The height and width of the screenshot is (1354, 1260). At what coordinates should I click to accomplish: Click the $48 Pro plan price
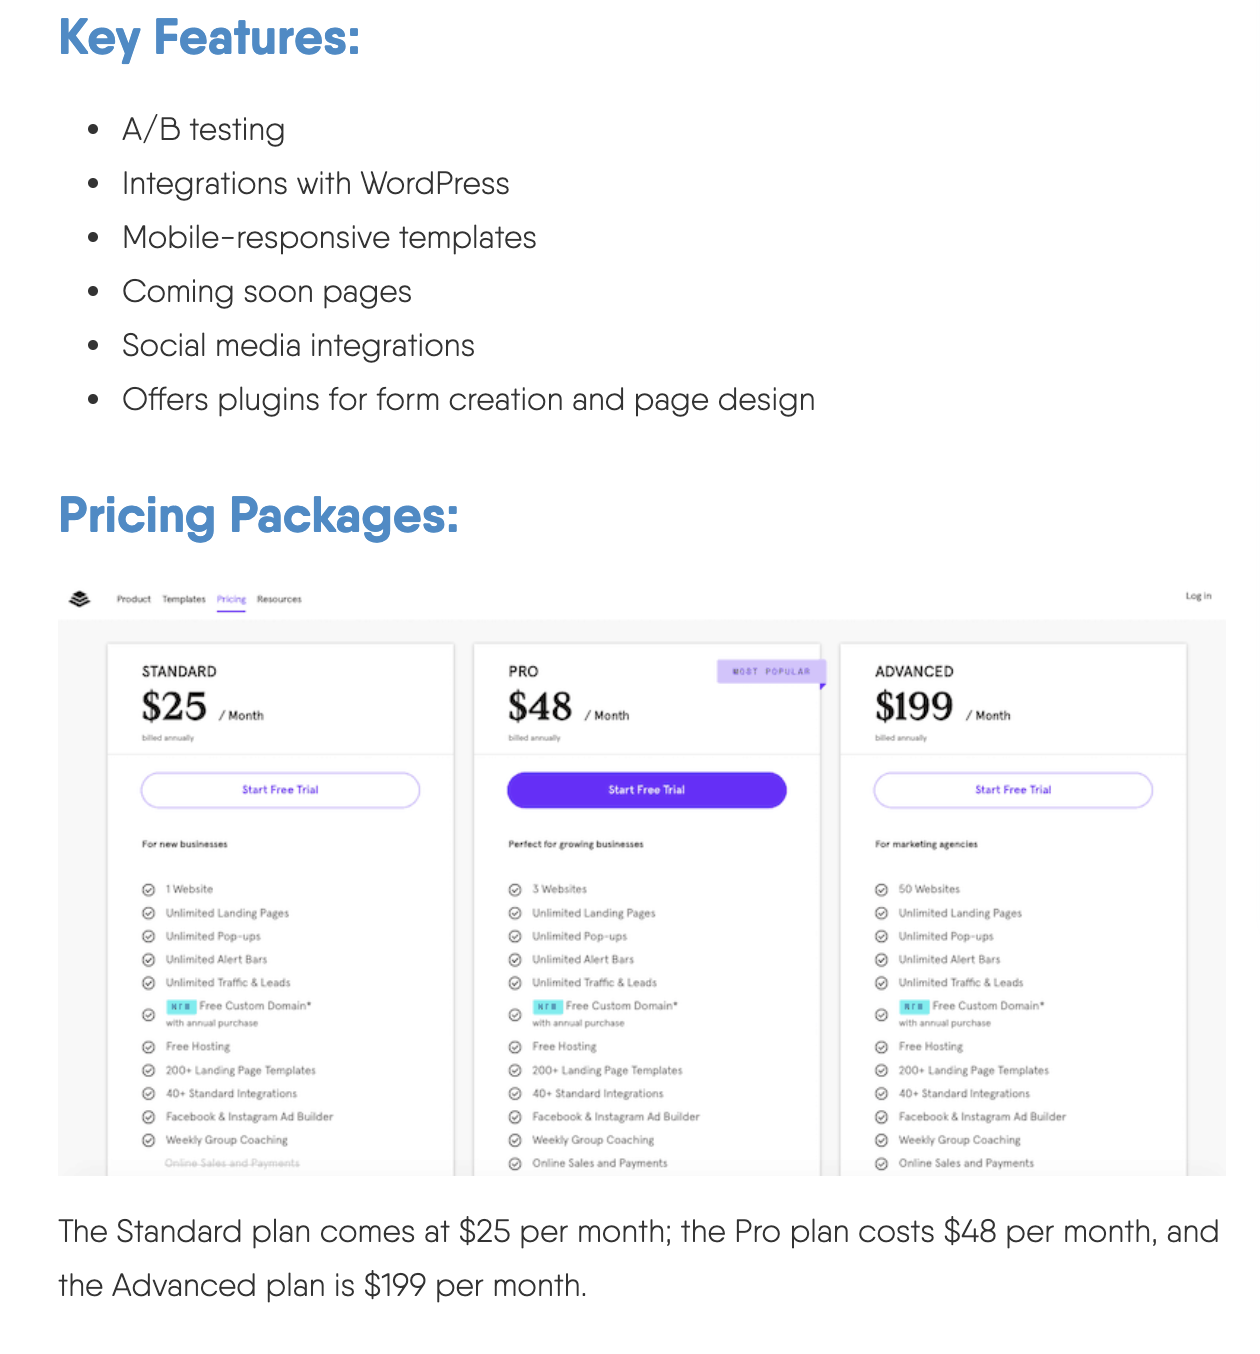point(540,707)
